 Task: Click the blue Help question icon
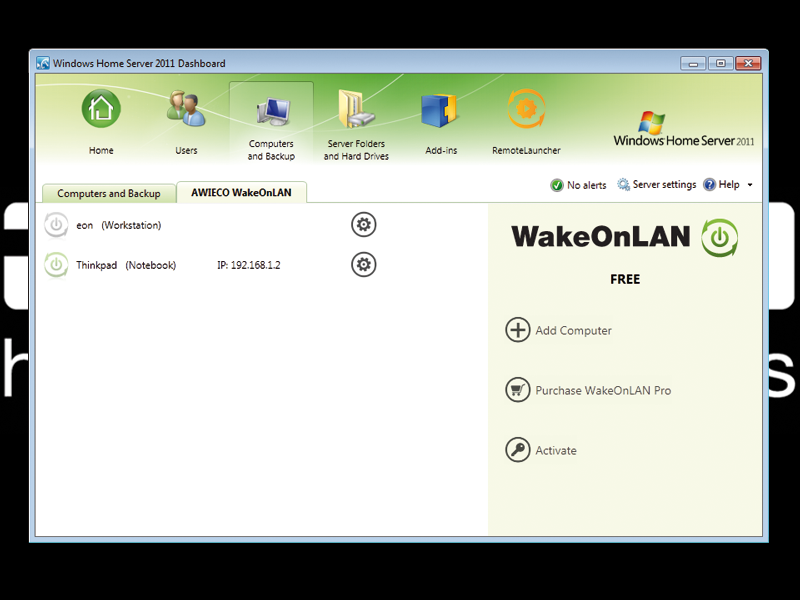pyautogui.click(x=709, y=185)
